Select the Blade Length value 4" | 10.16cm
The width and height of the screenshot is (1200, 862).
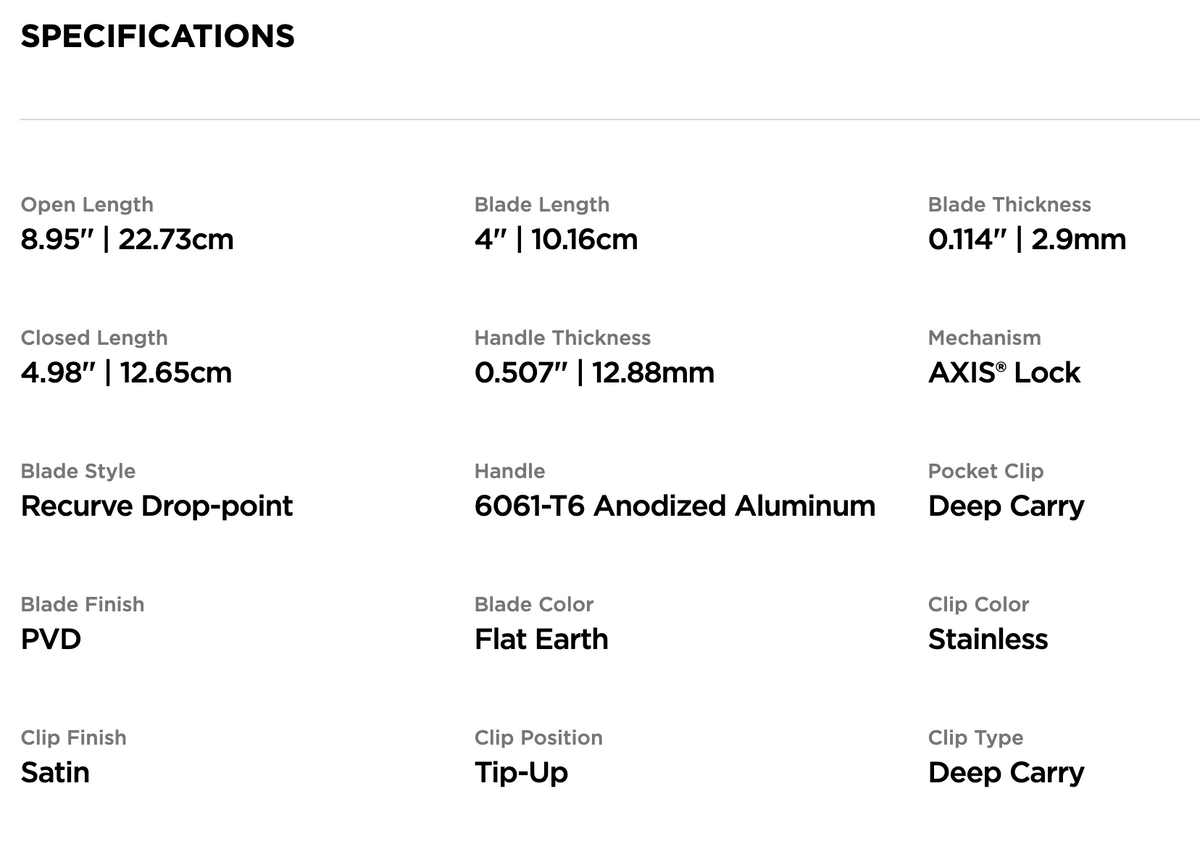point(556,240)
